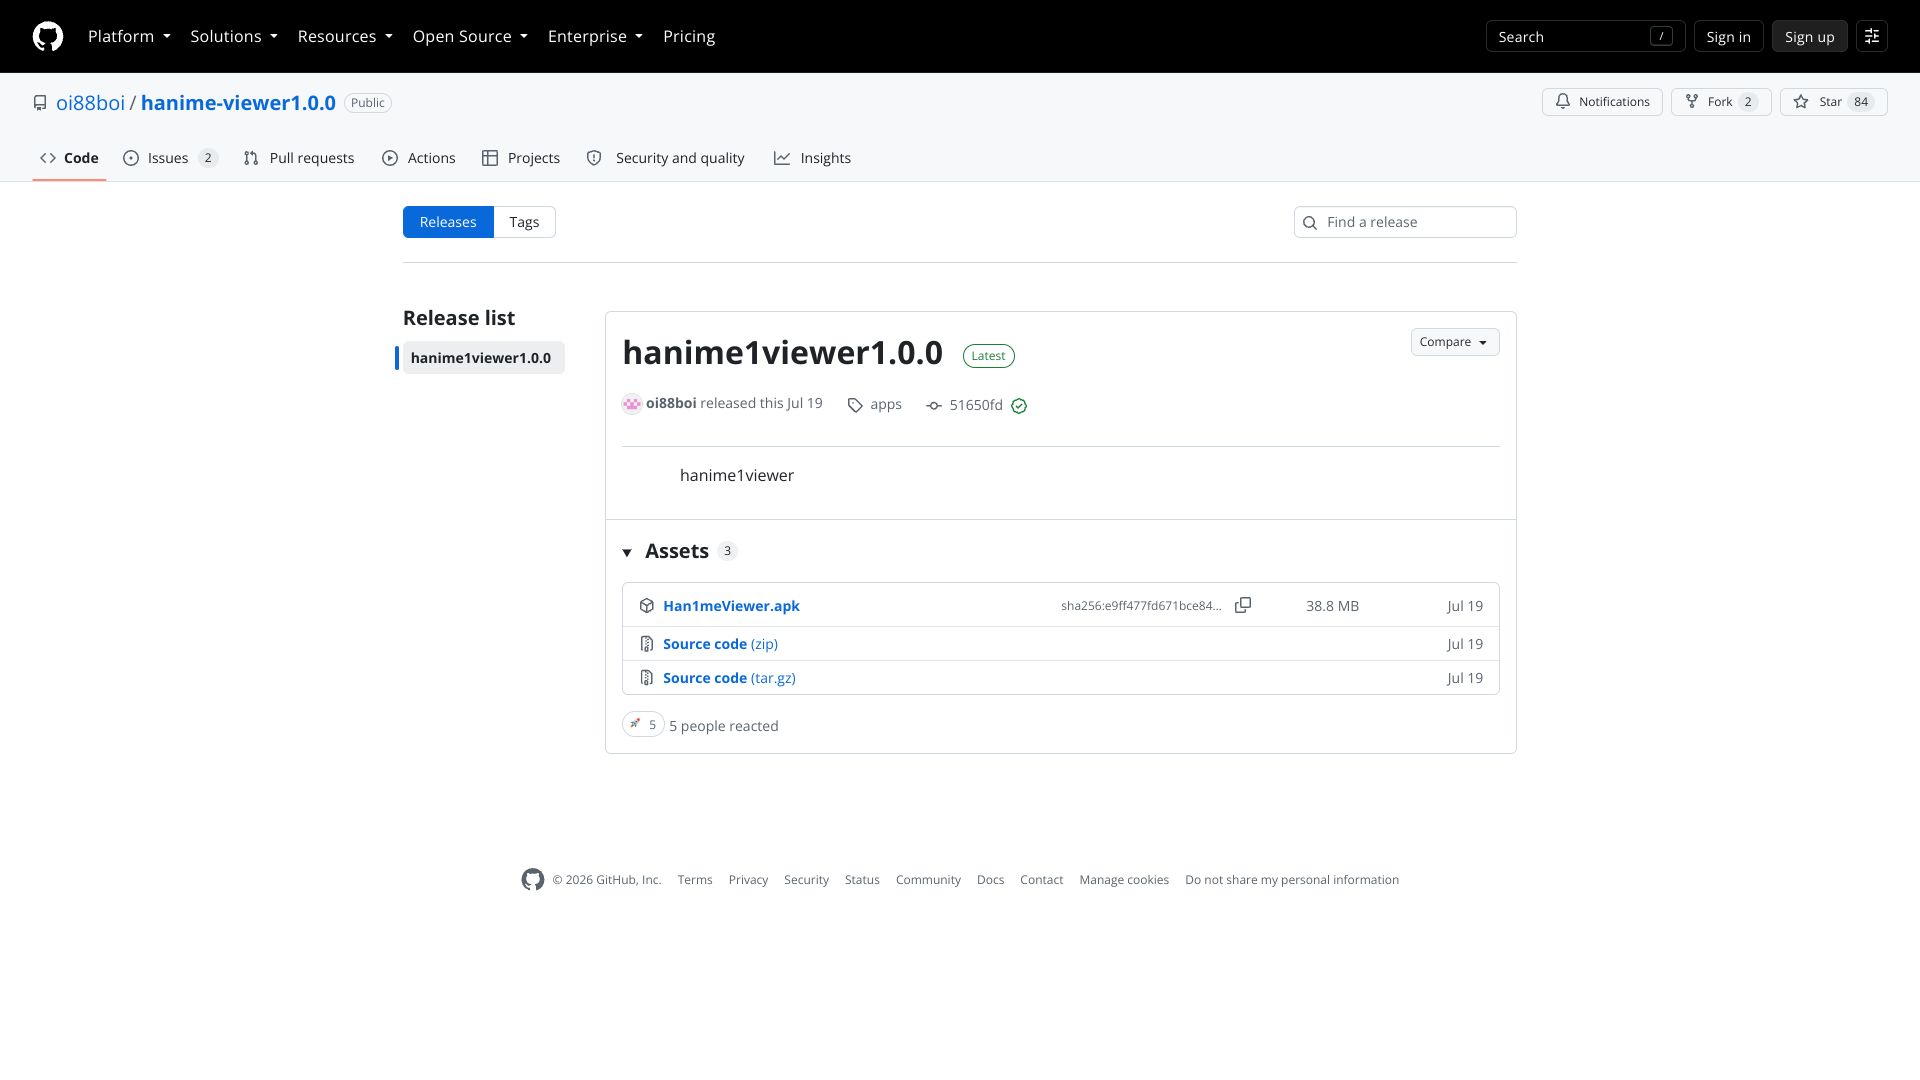The width and height of the screenshot is (1920, 1080).
Task: Open the GitHub home logo
Action: [x=48, y=36]
